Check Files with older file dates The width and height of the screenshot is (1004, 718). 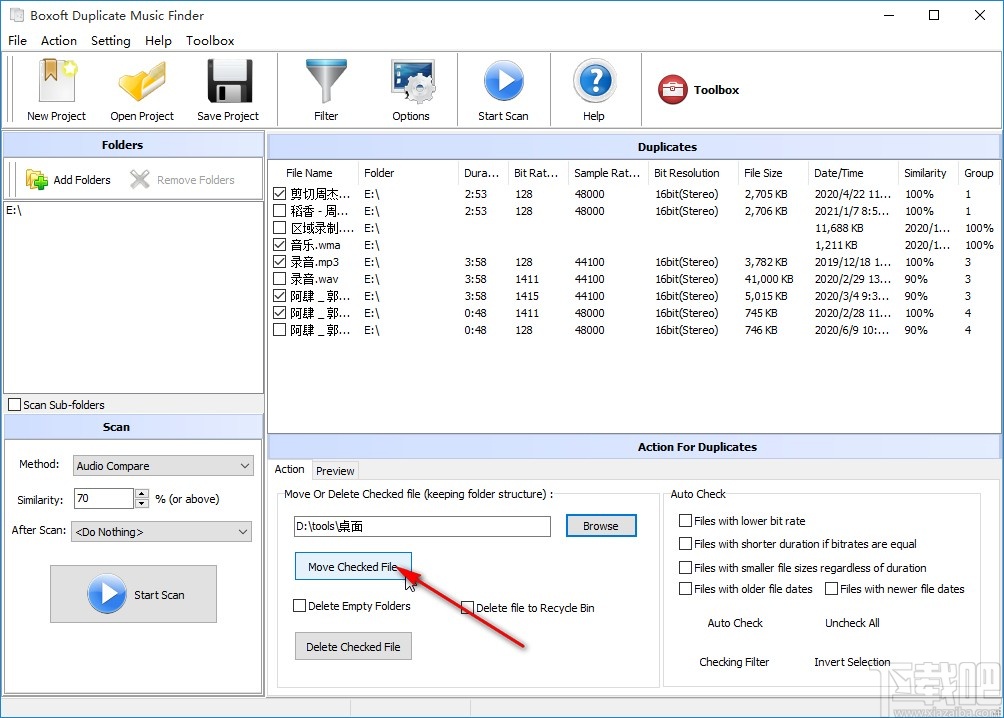(x=685, y=589)
